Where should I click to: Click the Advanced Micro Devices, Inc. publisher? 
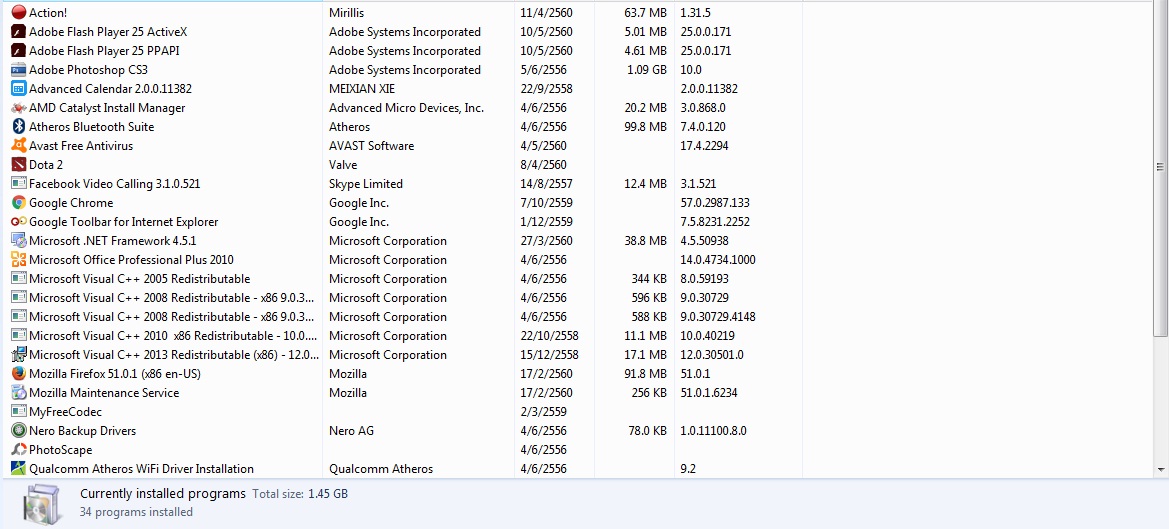point(406,108)
